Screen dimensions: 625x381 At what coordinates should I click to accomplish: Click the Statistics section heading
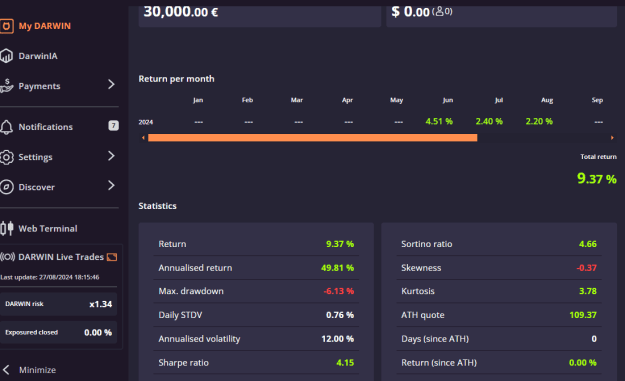(x=157, y=206)
